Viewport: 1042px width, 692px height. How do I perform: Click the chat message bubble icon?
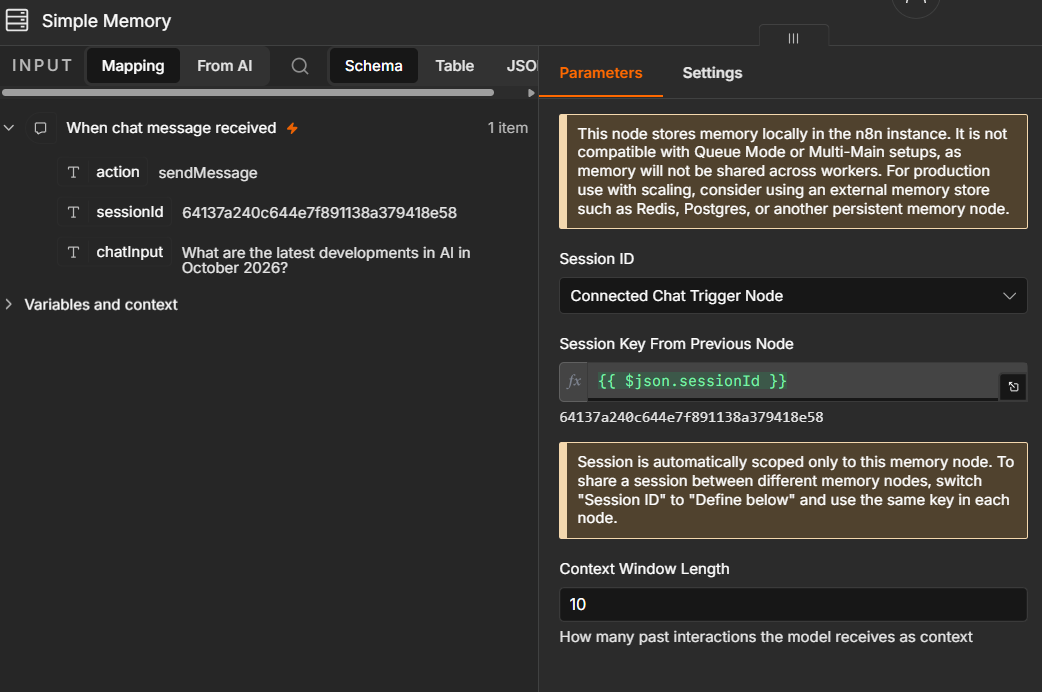[x=41, y=128]
